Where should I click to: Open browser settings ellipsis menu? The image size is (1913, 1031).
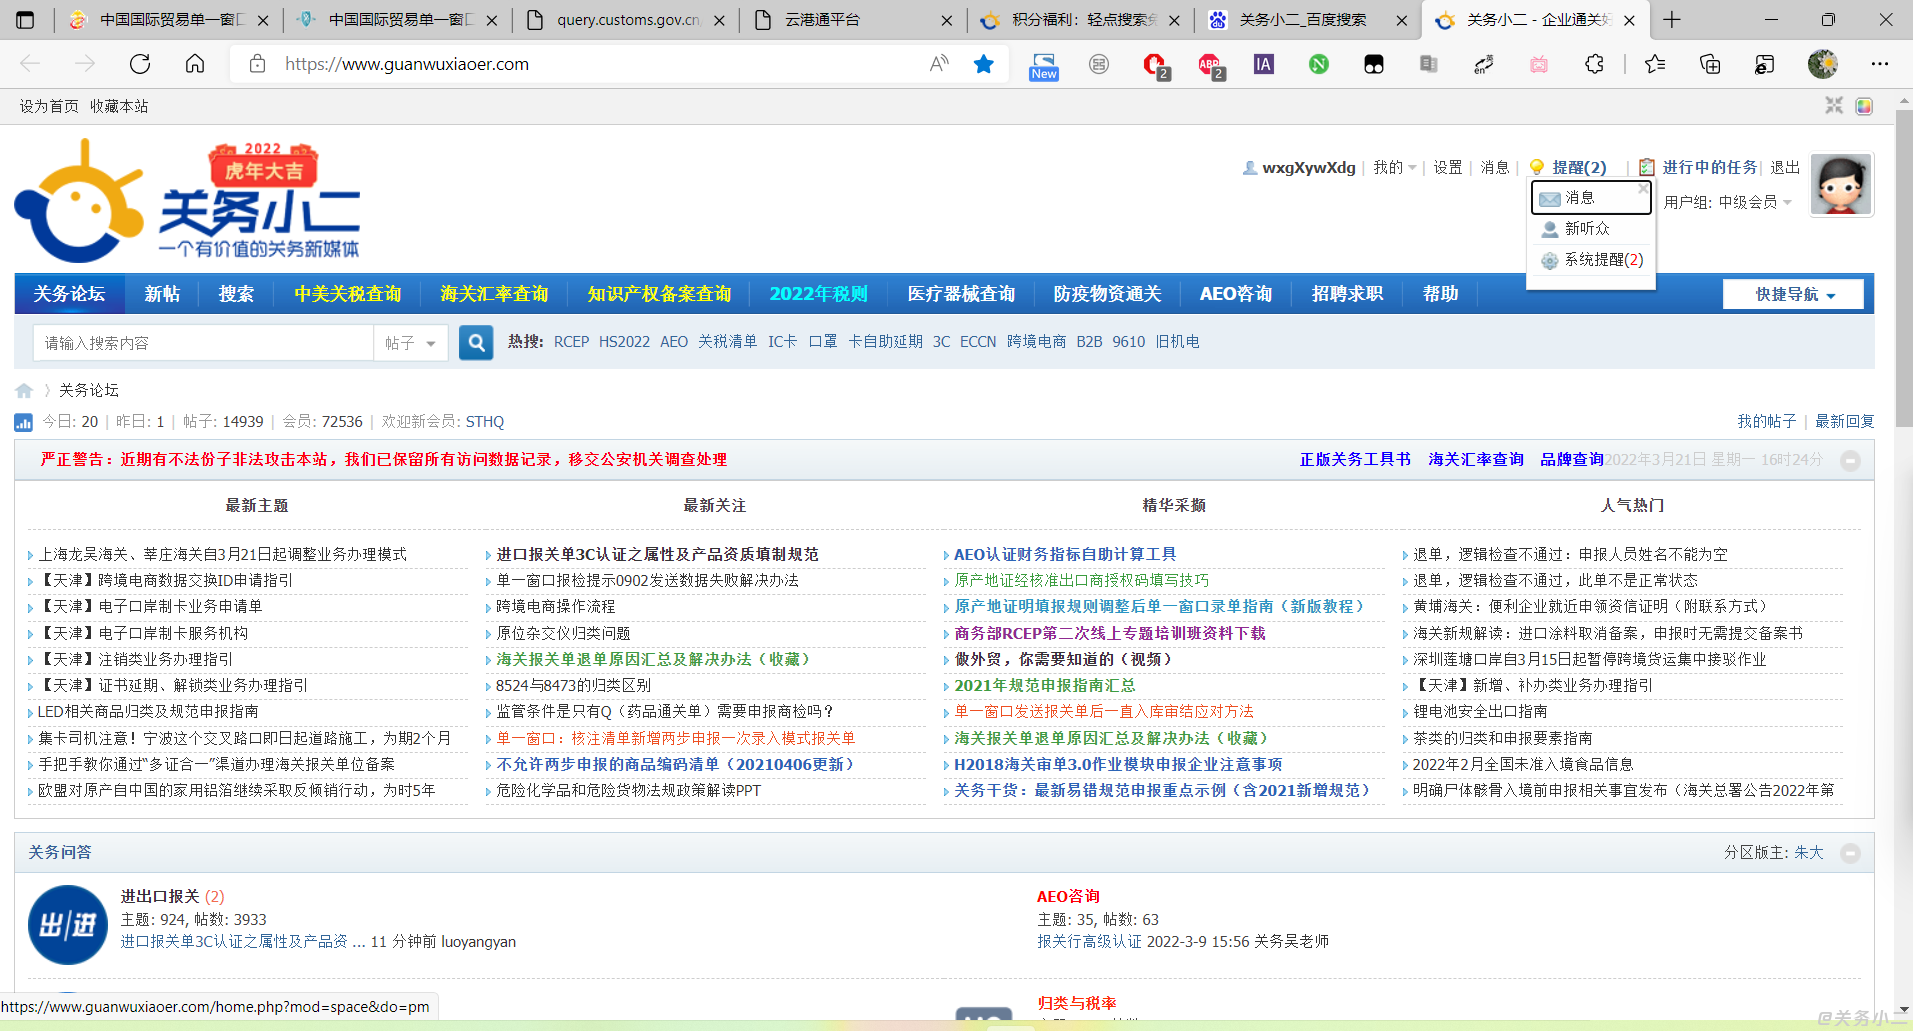[x=1880, y=64]
